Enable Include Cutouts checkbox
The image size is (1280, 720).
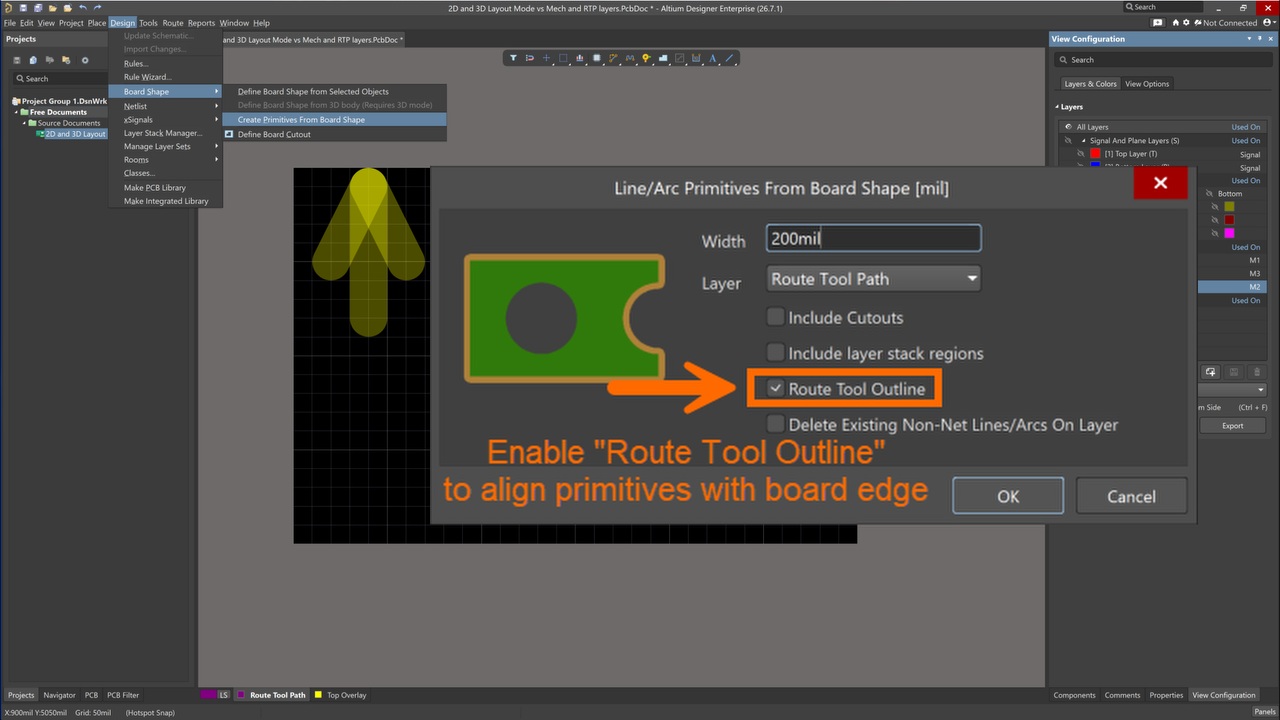coord(775,317)
